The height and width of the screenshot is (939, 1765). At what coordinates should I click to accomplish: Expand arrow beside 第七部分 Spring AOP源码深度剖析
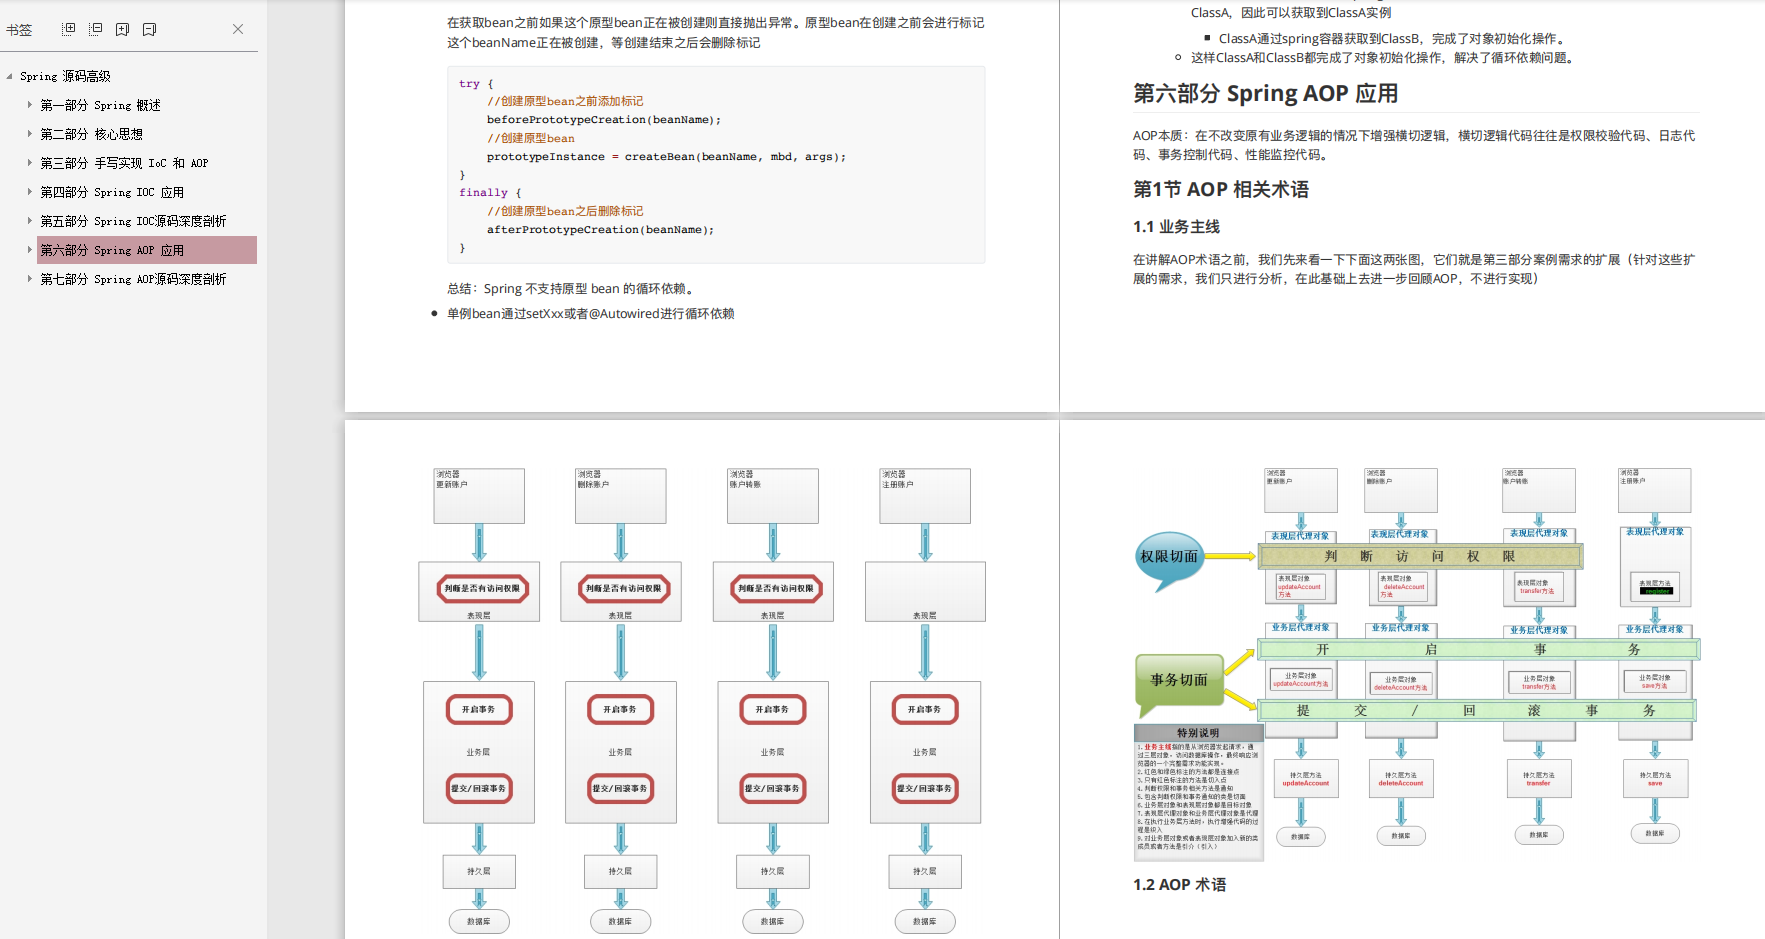(30, 278)
